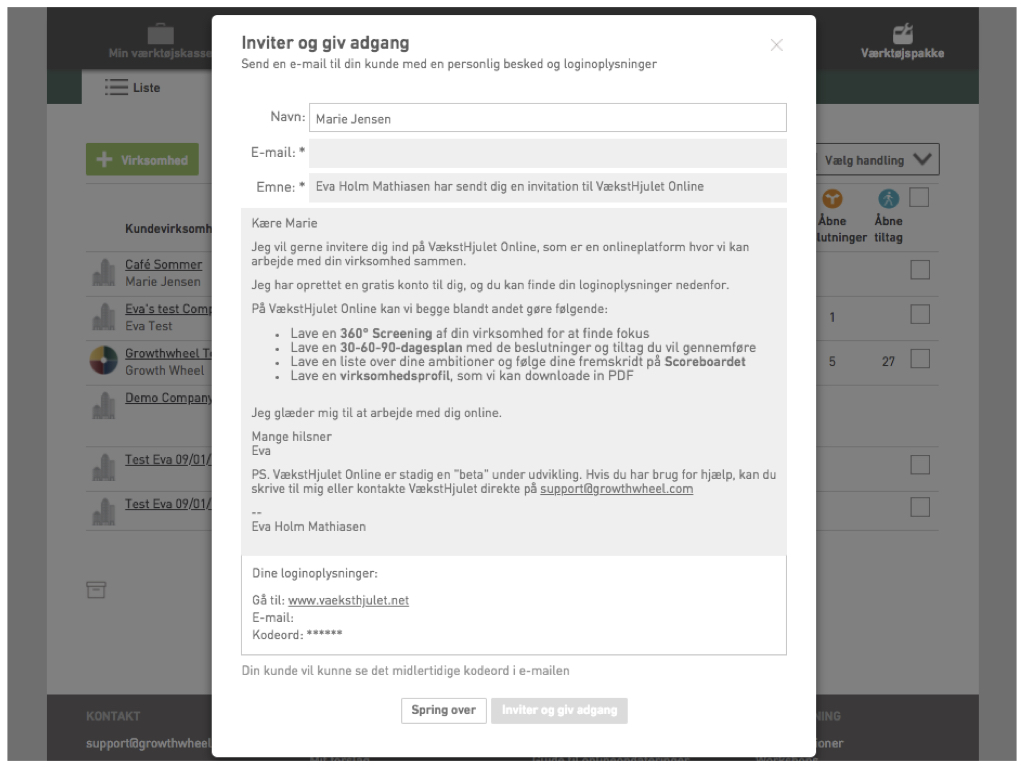Click the value 5 in Growthwheel row
The width and height of the screenshot is (1024, 768).
832,361
